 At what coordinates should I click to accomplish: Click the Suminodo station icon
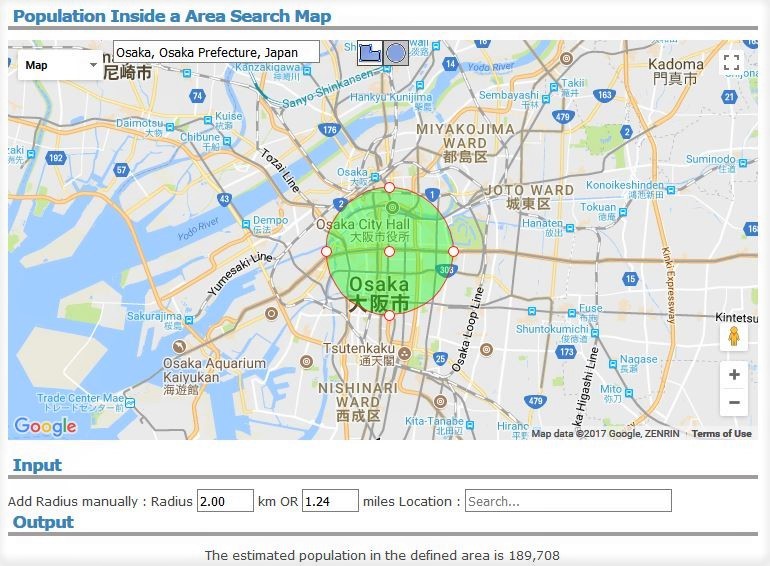pos(742,163)
